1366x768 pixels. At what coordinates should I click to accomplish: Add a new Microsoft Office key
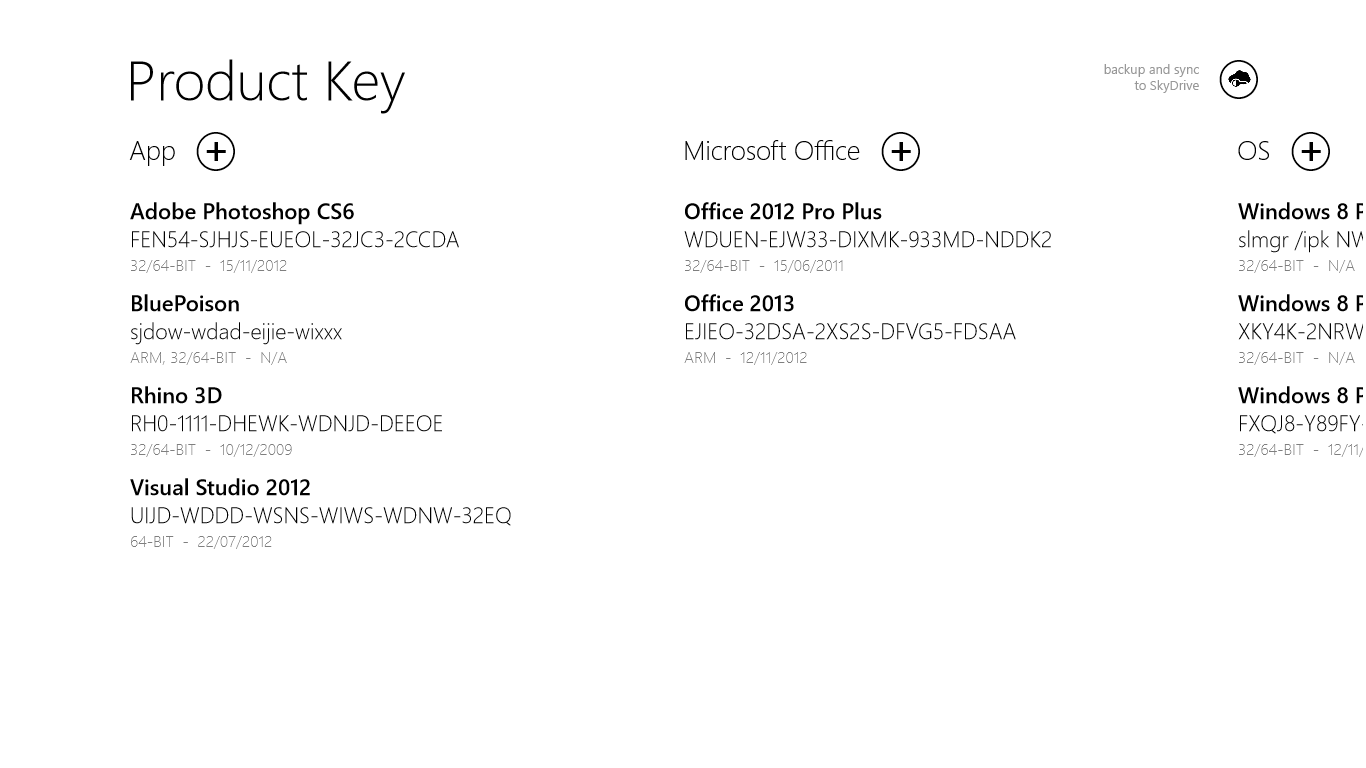(901, 152)
